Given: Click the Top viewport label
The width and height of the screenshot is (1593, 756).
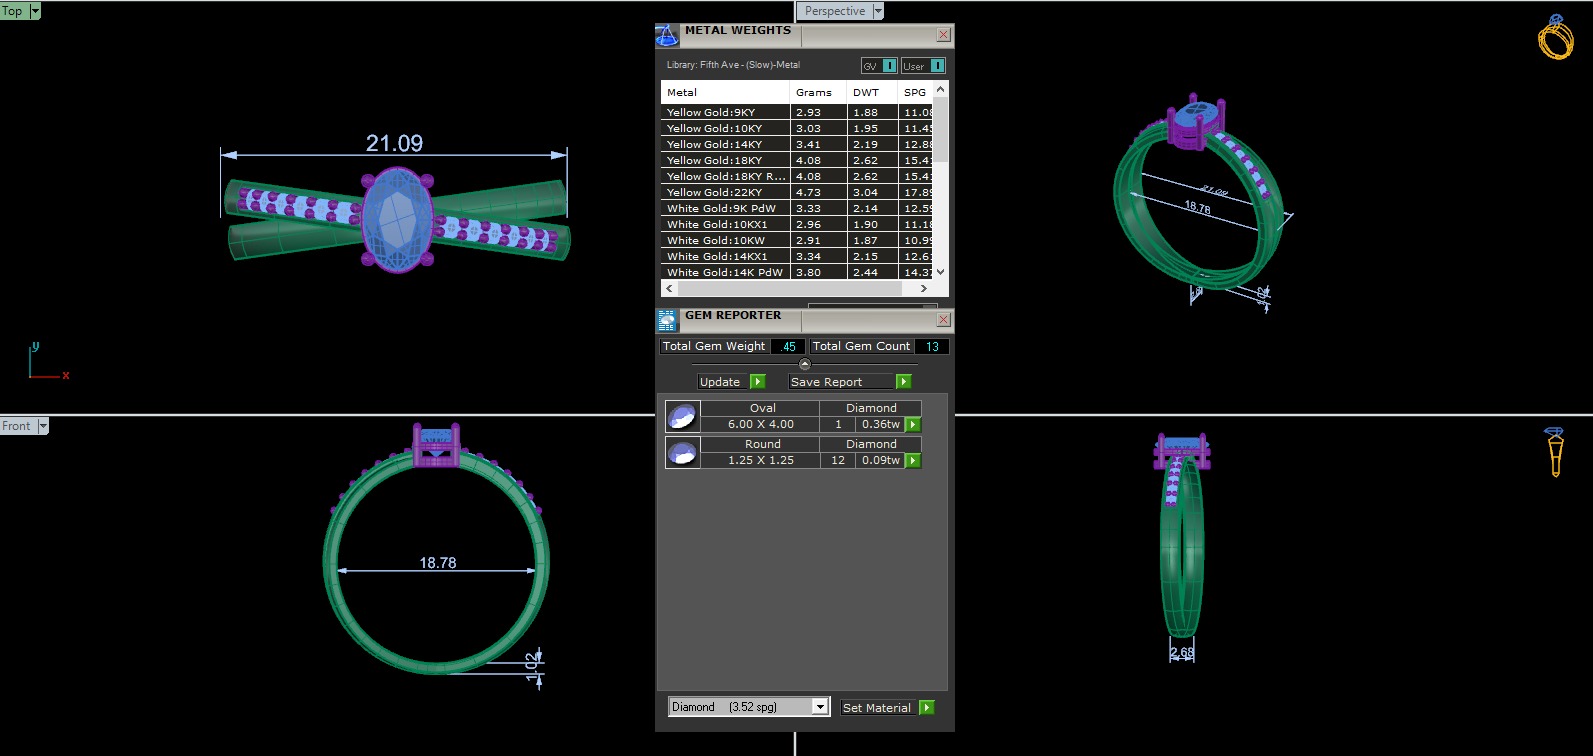Looking at the screenshot, I should click(x=13, y=11).
